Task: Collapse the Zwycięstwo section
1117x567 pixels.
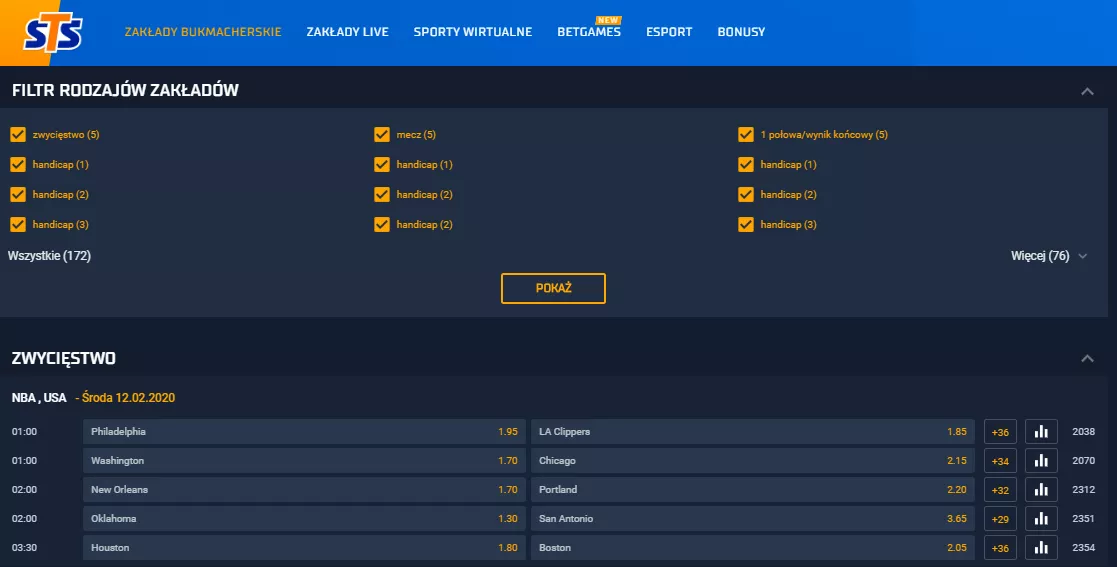Action: click(1087, 358)
